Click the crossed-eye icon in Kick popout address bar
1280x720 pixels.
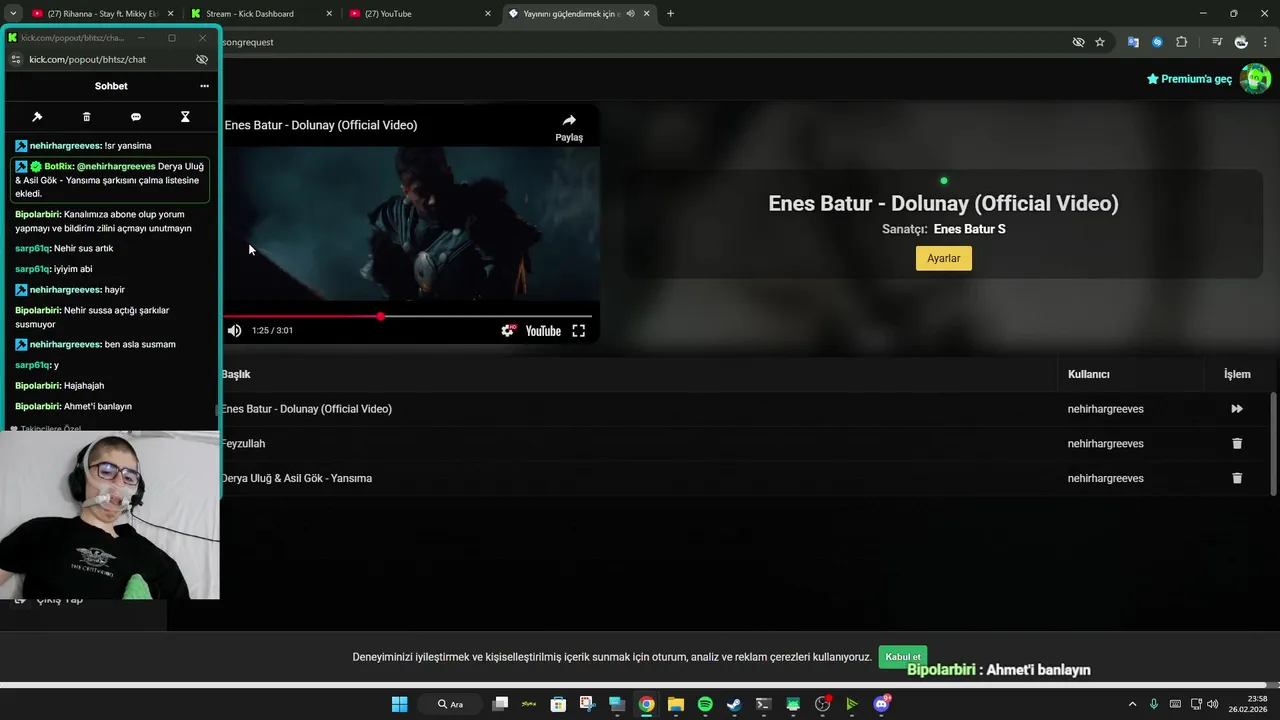202,60
